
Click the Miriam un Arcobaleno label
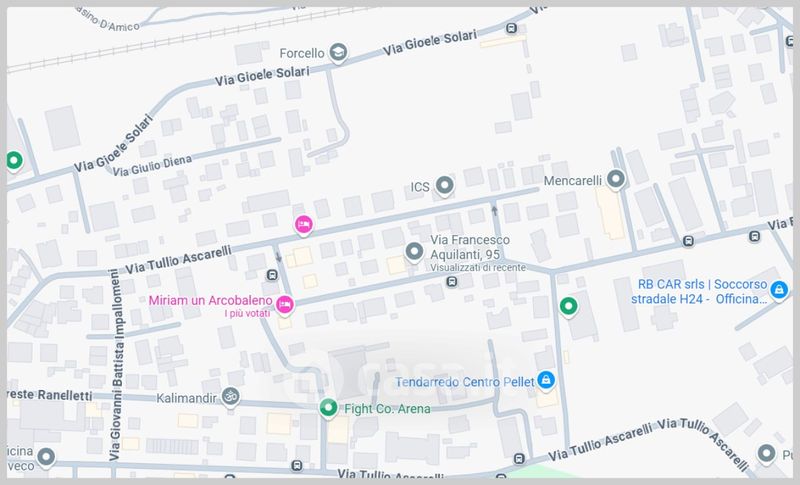tap(211, 300)
